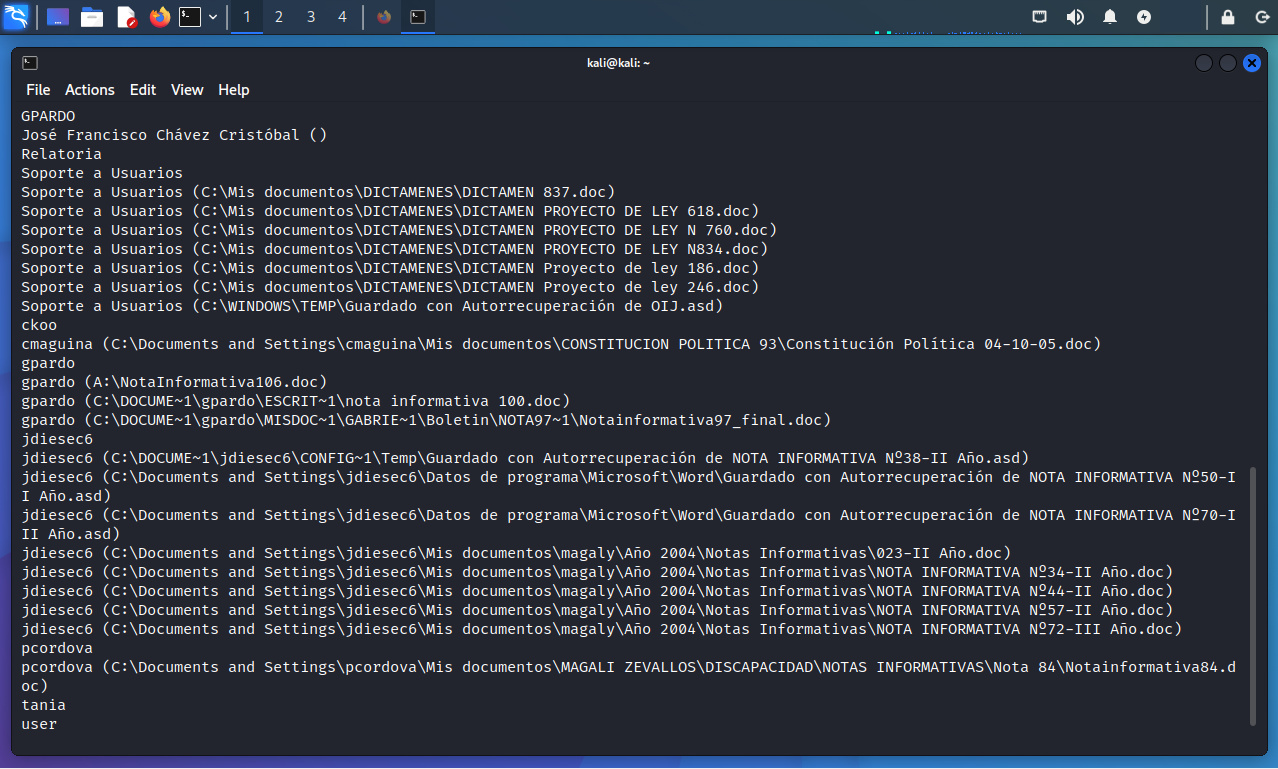Switch to workspace 2
Viewport: 1278px width, 769px height.
(x=279, y=17)
